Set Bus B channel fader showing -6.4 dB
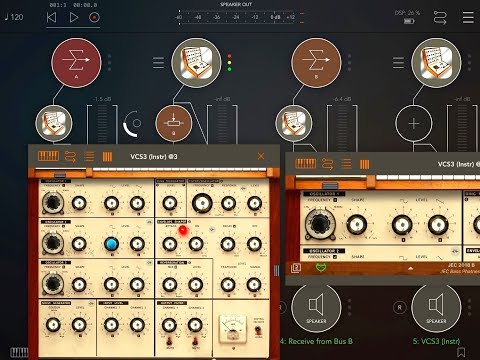Image resolution: width=480 pixels, height=360 pixels. (x=342, y=128)
